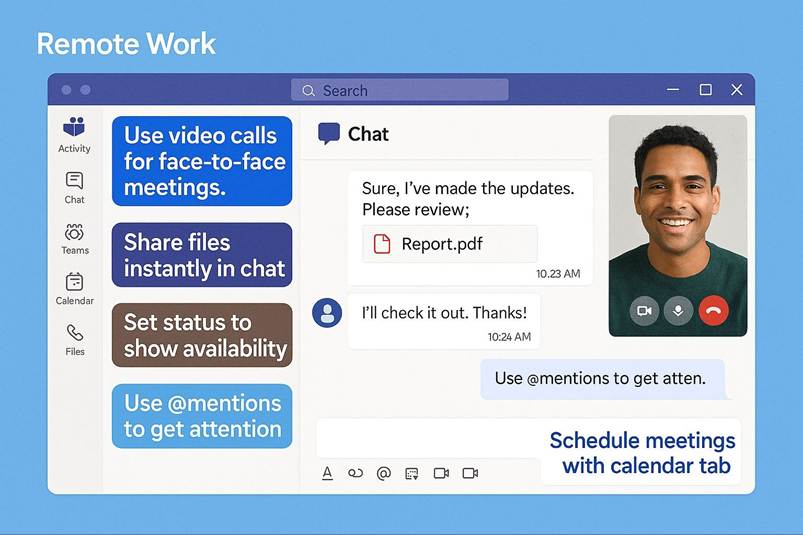Open the Calendar in the sidebar
Viewport: 803px width, 535px height.
coord(74,287)
